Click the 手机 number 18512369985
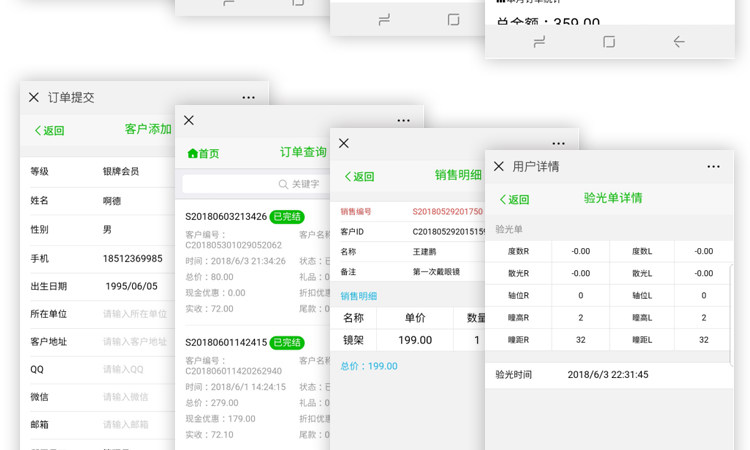Viewport: 750px width, 450px height. tap(132, 258)
